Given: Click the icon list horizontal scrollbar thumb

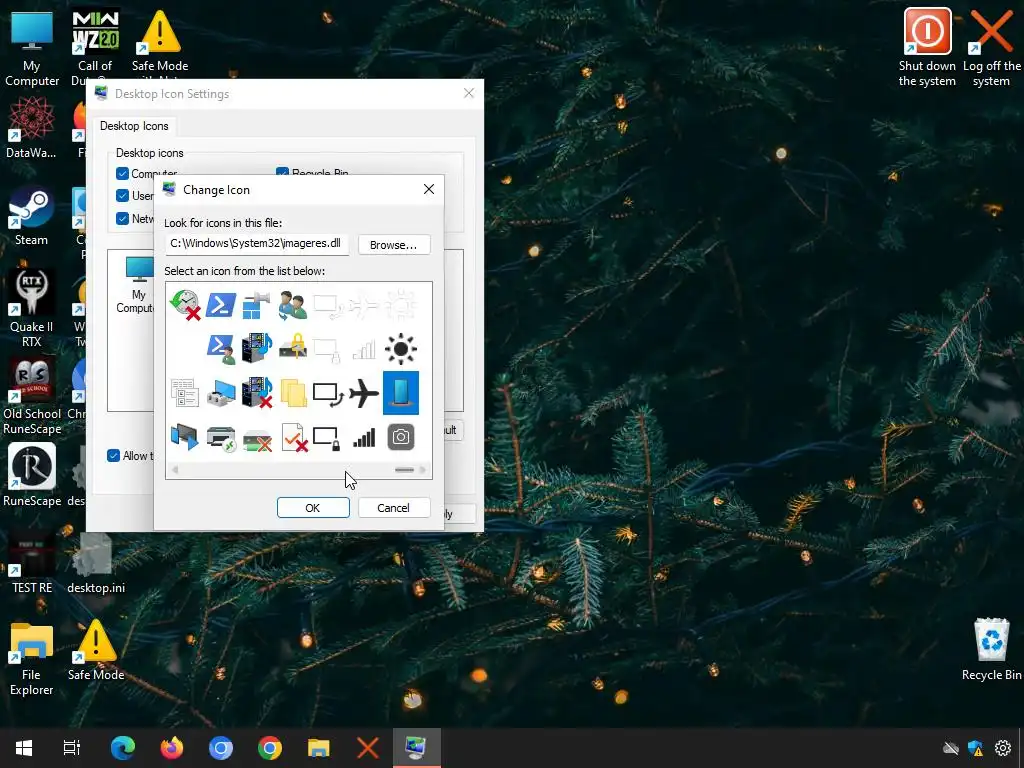Looking at the screenshot, I should click(x=404, y=470).
